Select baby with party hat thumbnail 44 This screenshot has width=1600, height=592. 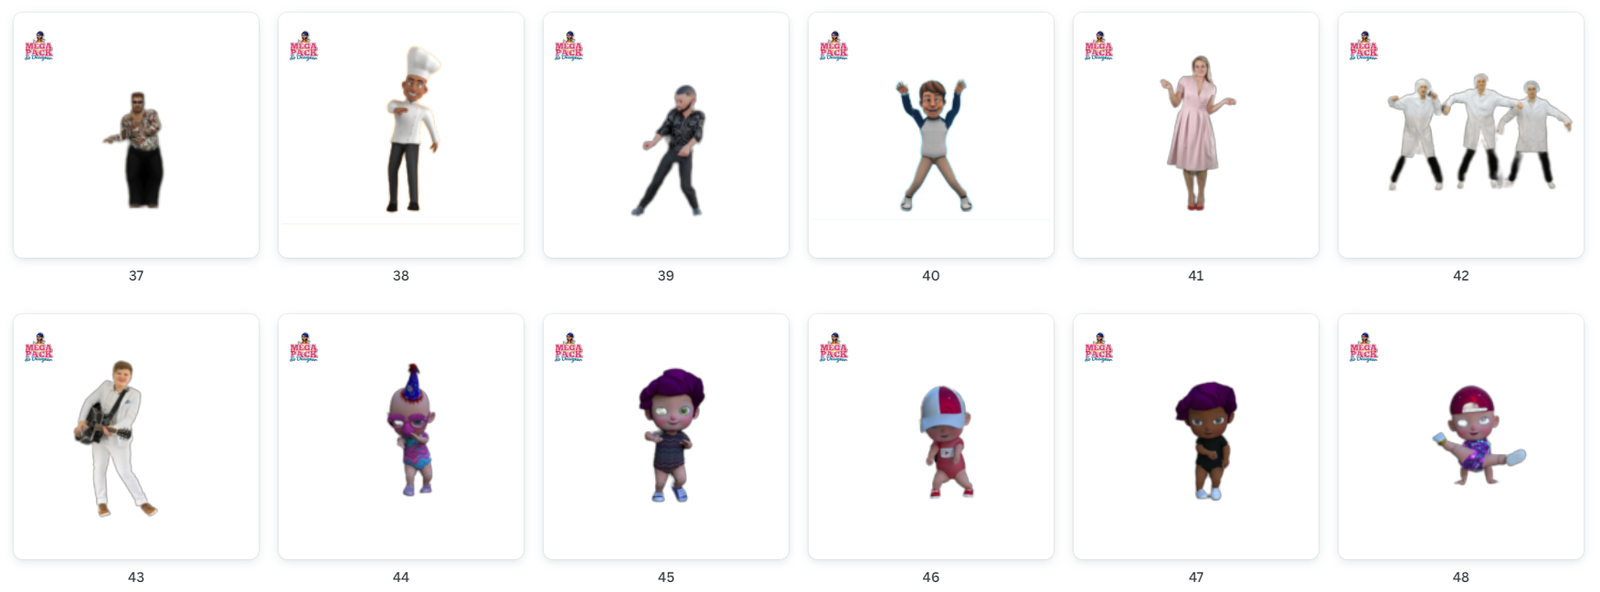(401, 437)
